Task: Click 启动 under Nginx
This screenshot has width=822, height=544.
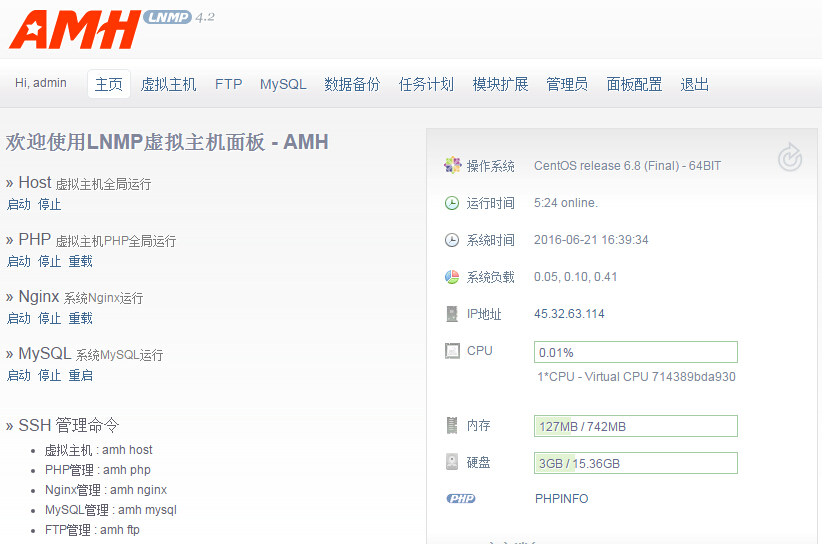Action: 19,318
